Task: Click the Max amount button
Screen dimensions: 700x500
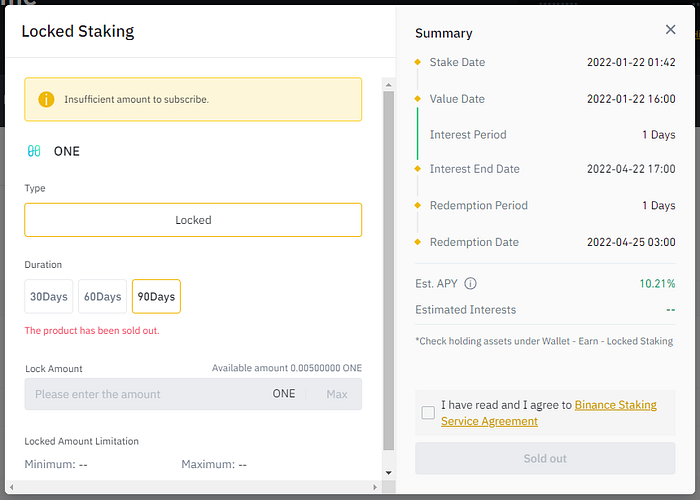Action: point(337,394)
